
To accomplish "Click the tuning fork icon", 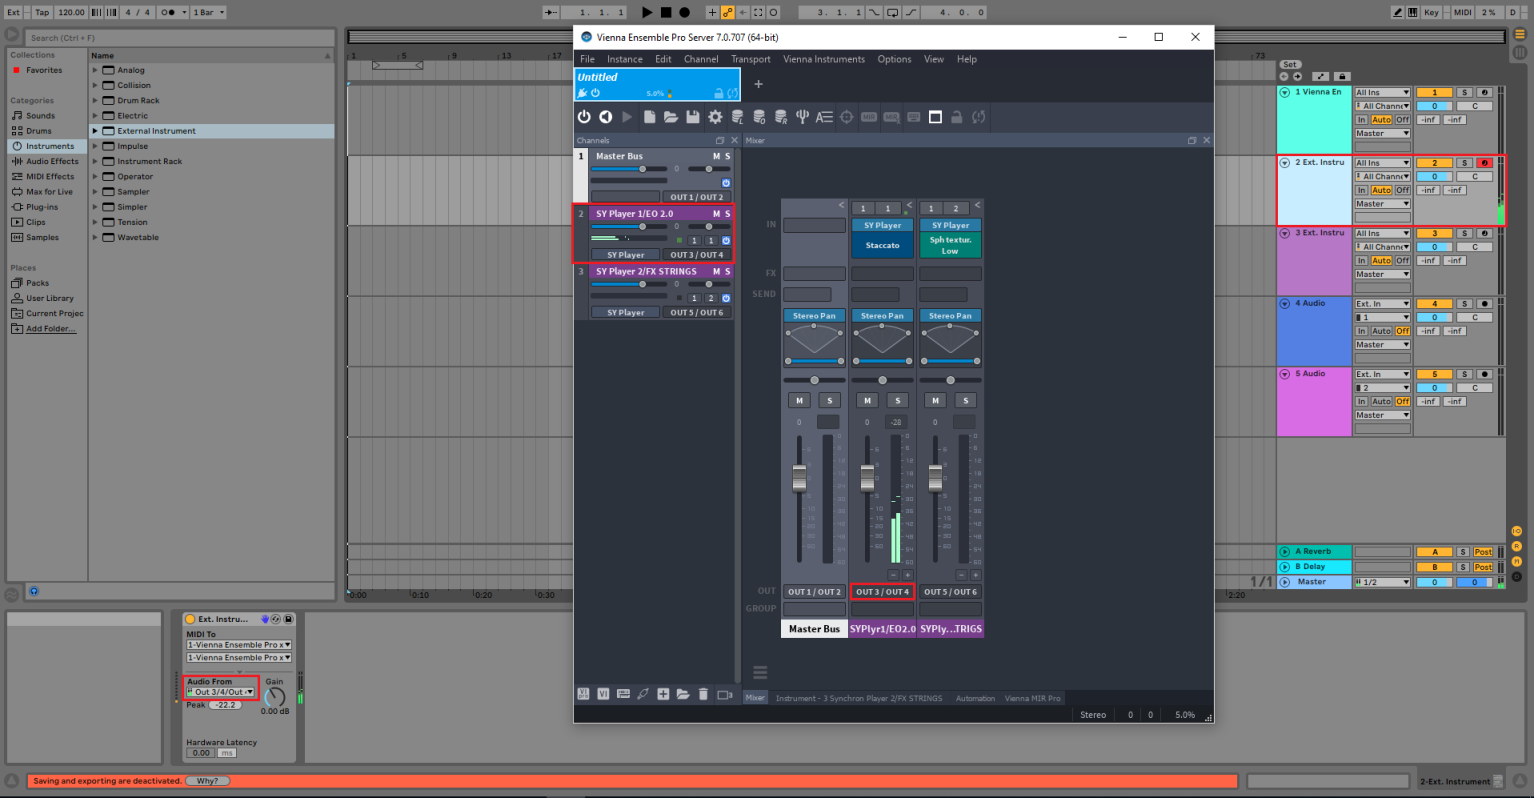I will click(802, 117).
